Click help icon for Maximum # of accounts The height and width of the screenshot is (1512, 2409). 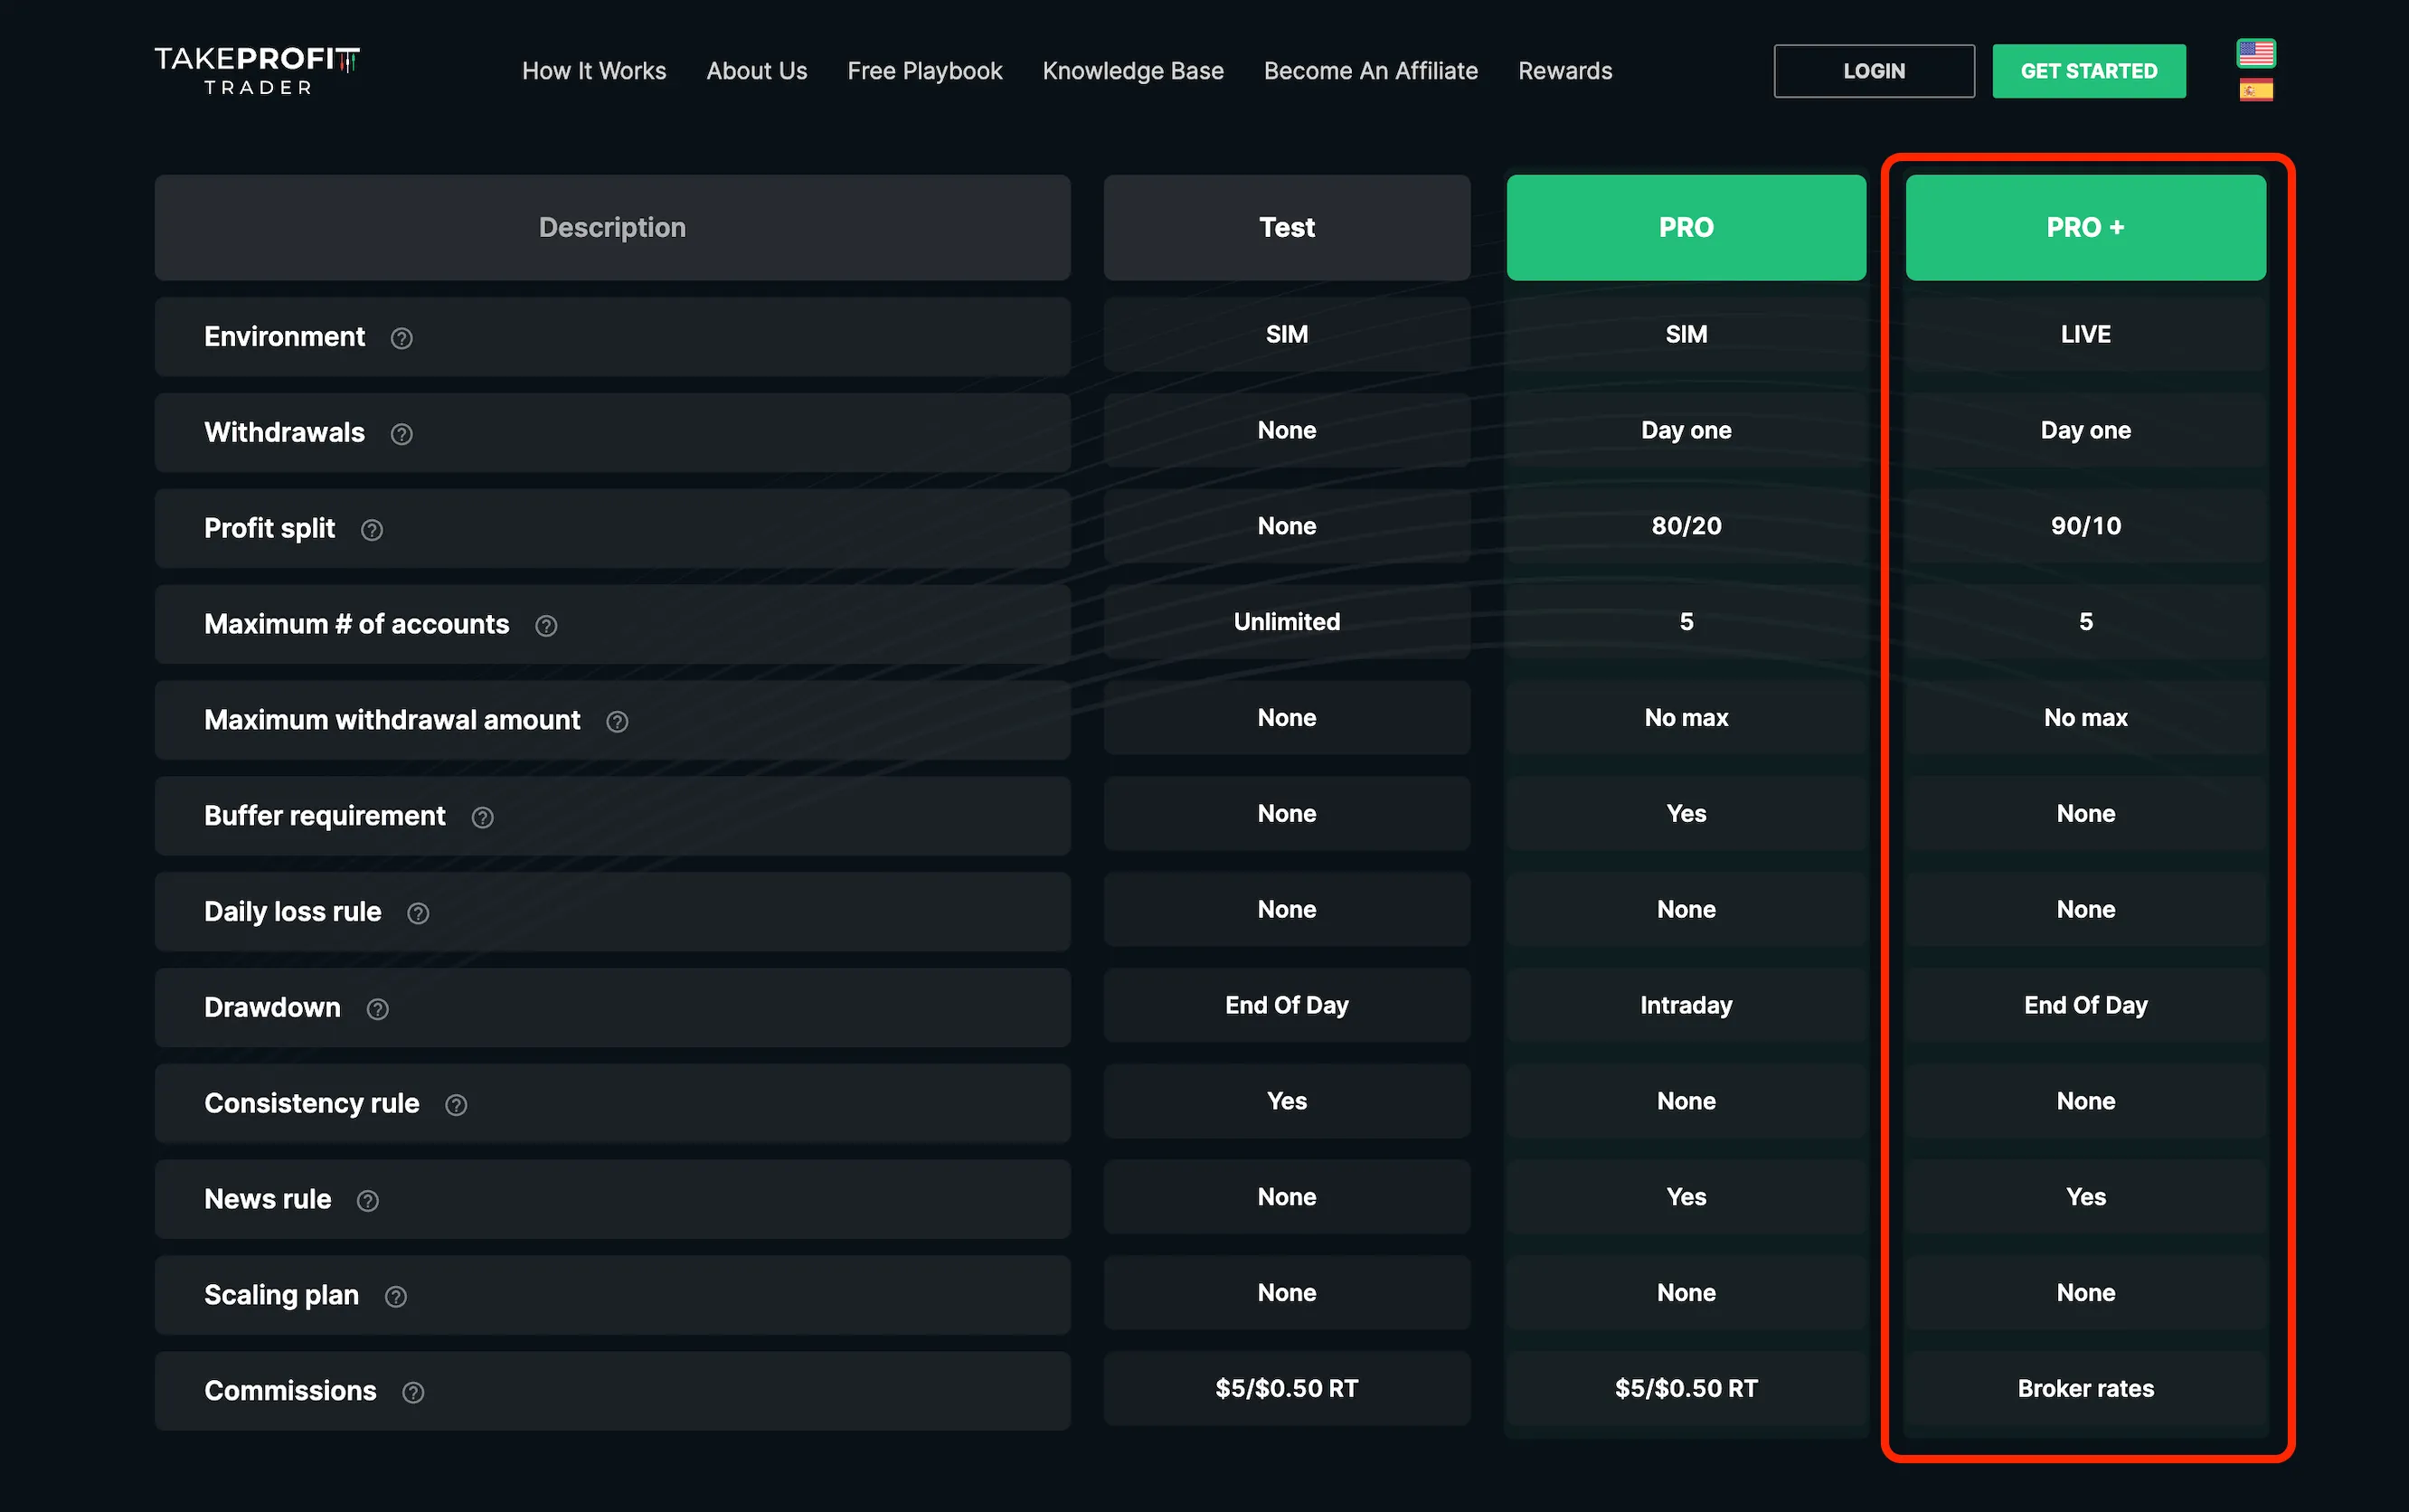[546, 626]
